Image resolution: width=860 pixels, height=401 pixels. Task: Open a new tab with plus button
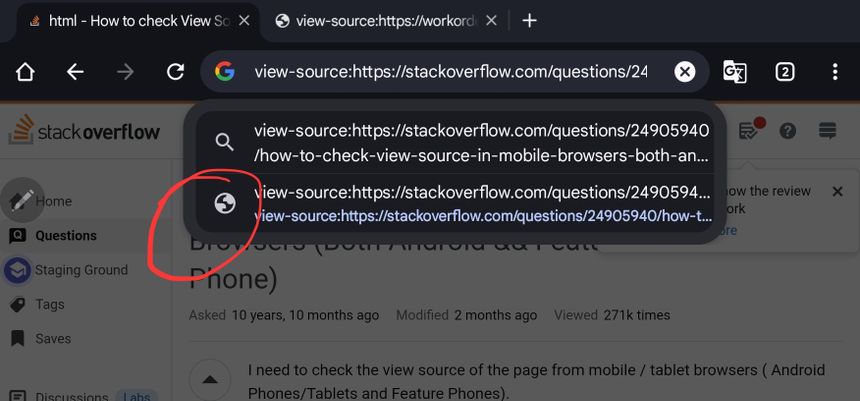[530, 21]
